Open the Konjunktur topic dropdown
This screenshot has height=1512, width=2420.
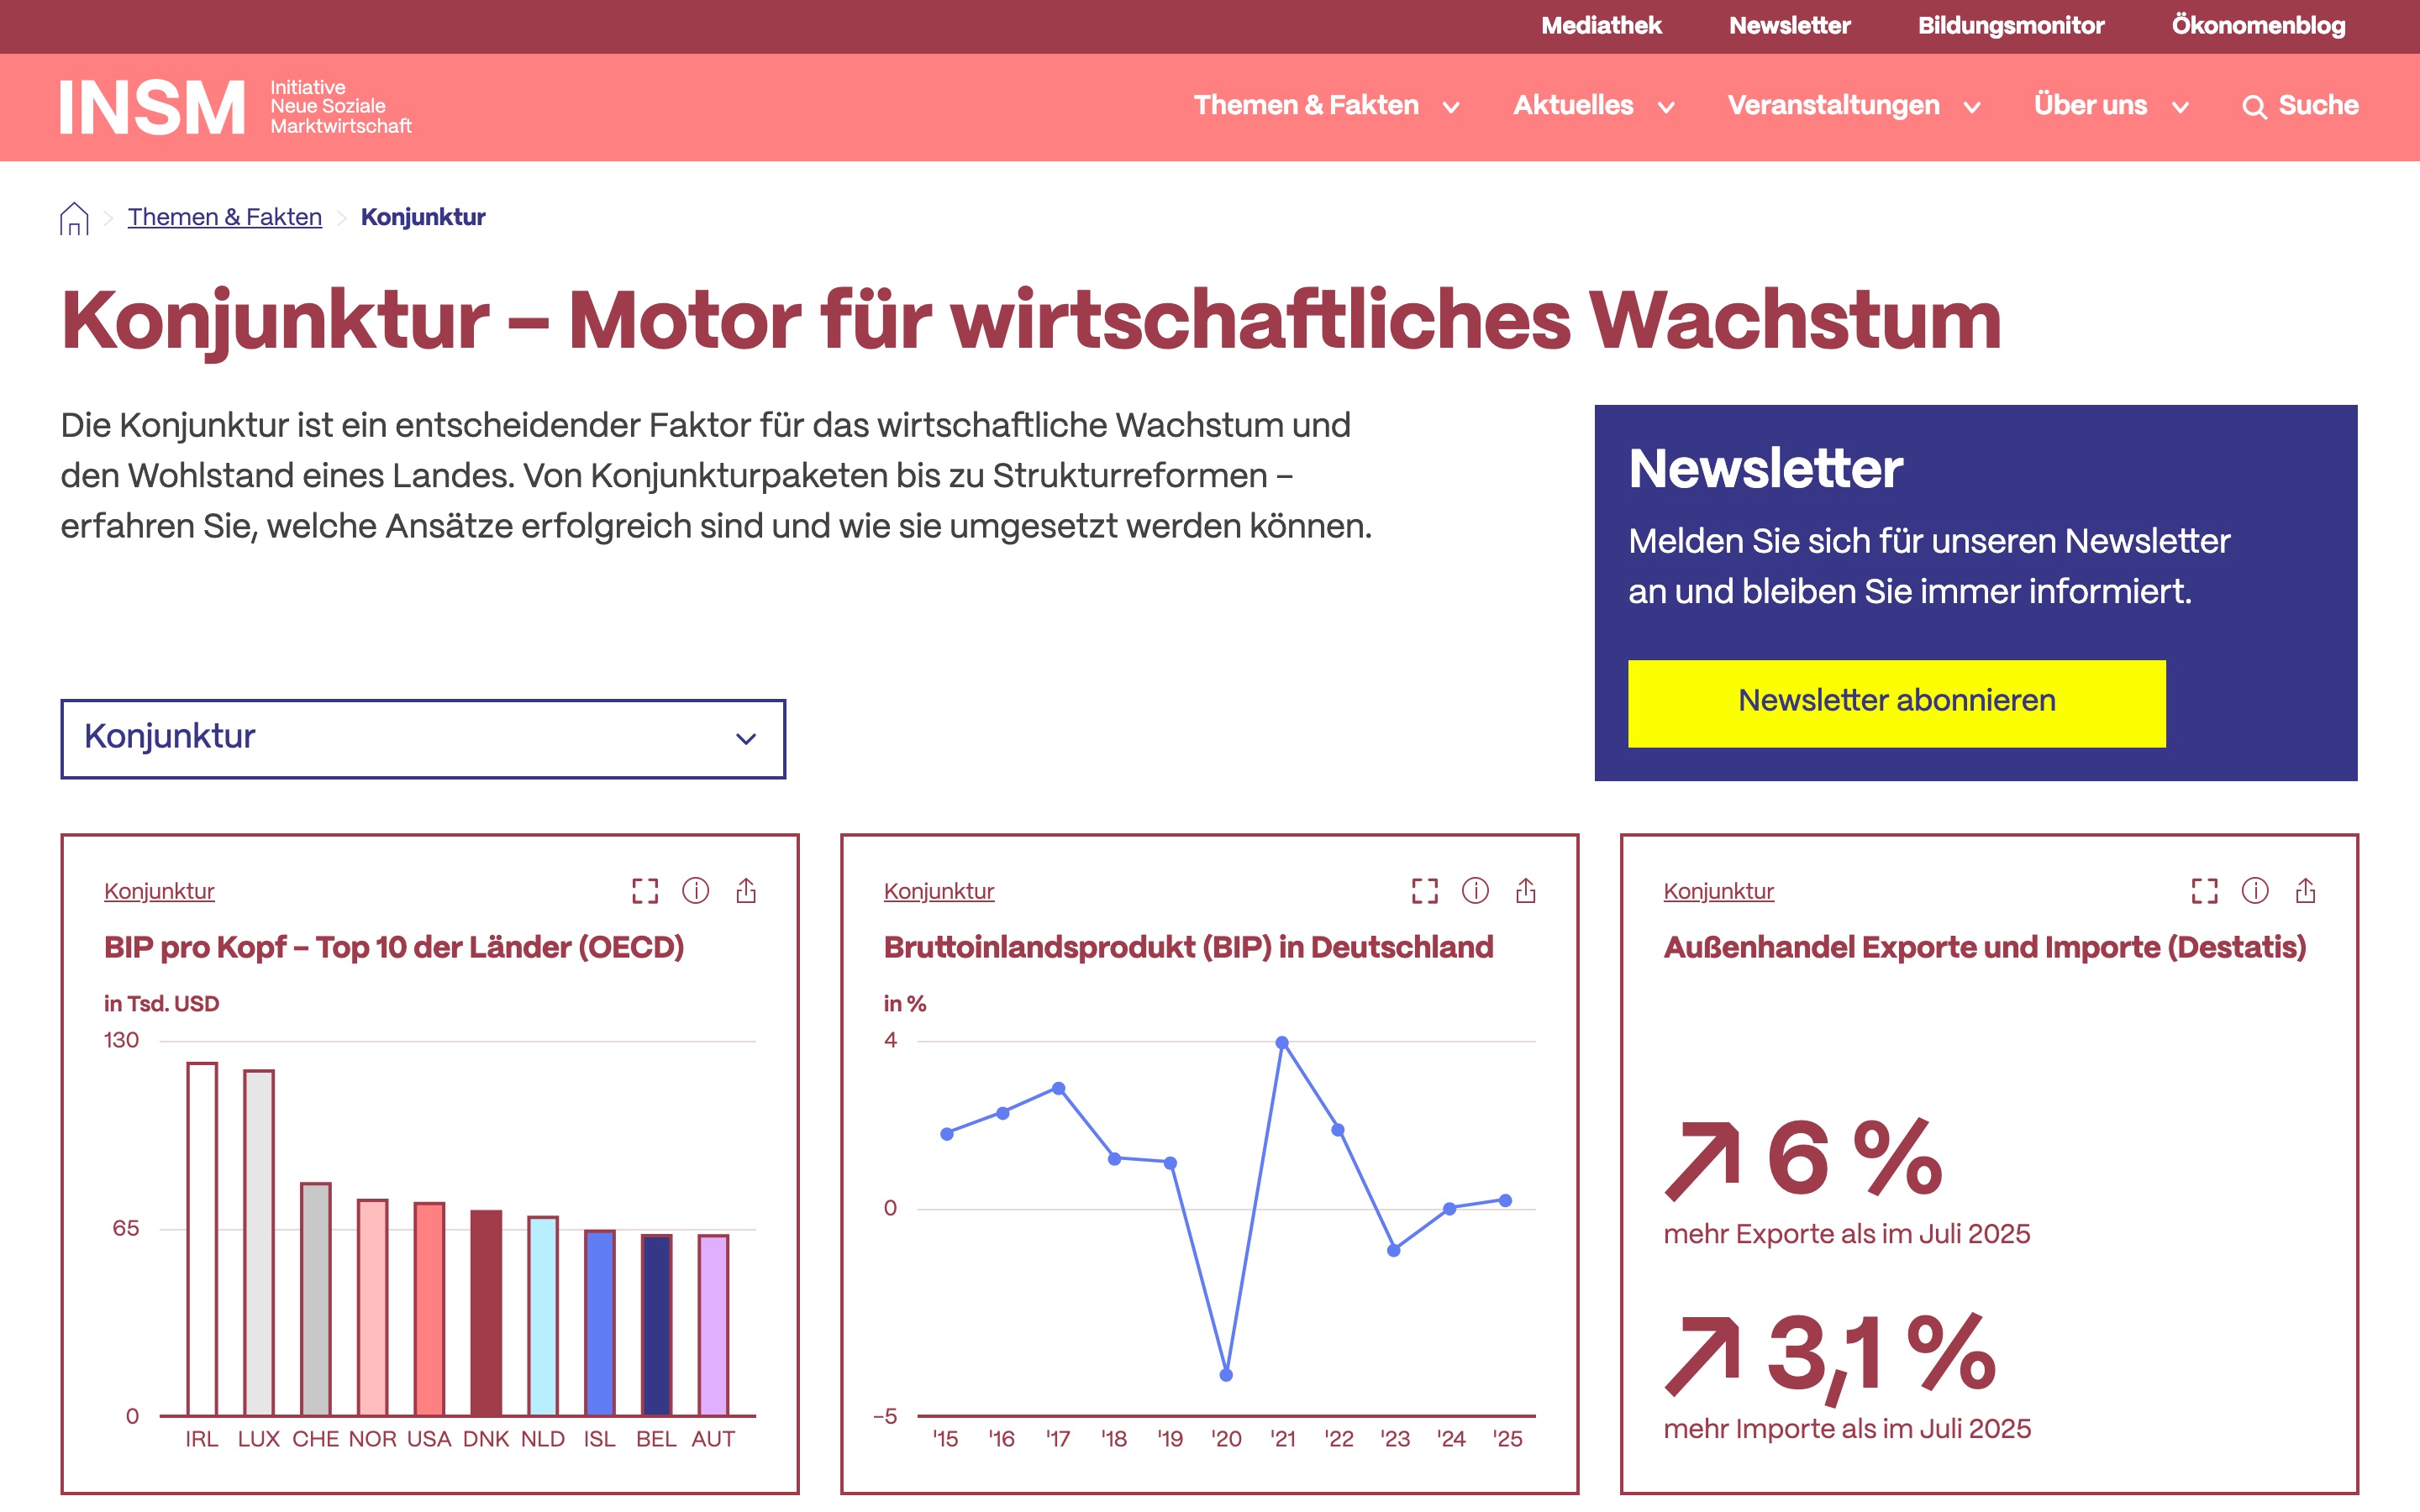pos(423,738)
